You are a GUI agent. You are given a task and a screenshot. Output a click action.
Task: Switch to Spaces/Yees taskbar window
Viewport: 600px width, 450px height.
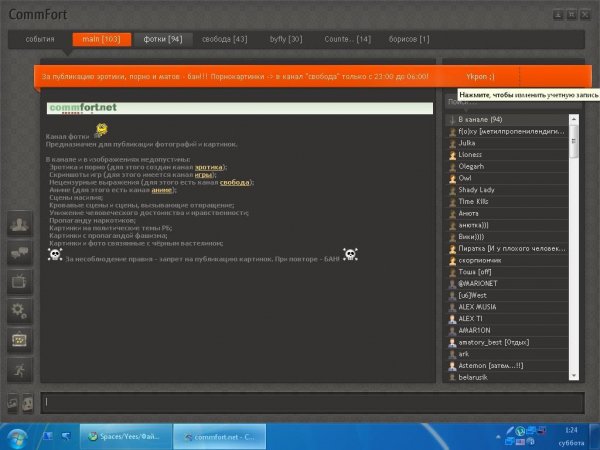tap(126, 437)
